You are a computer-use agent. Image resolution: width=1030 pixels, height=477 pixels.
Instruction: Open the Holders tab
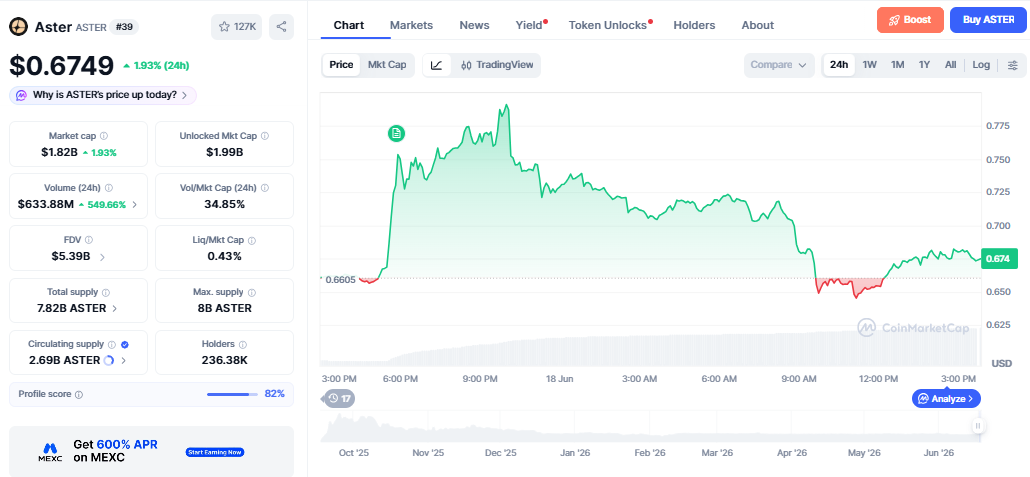[x=694, y=25]
